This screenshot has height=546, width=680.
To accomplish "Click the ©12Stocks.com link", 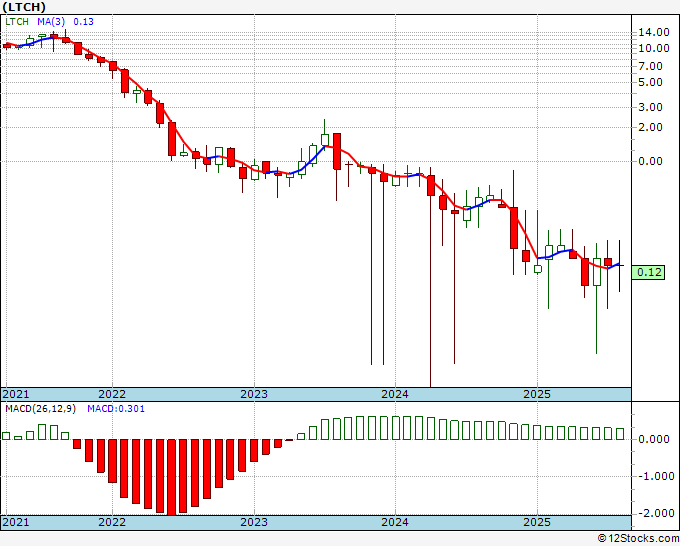I will 638,539.
